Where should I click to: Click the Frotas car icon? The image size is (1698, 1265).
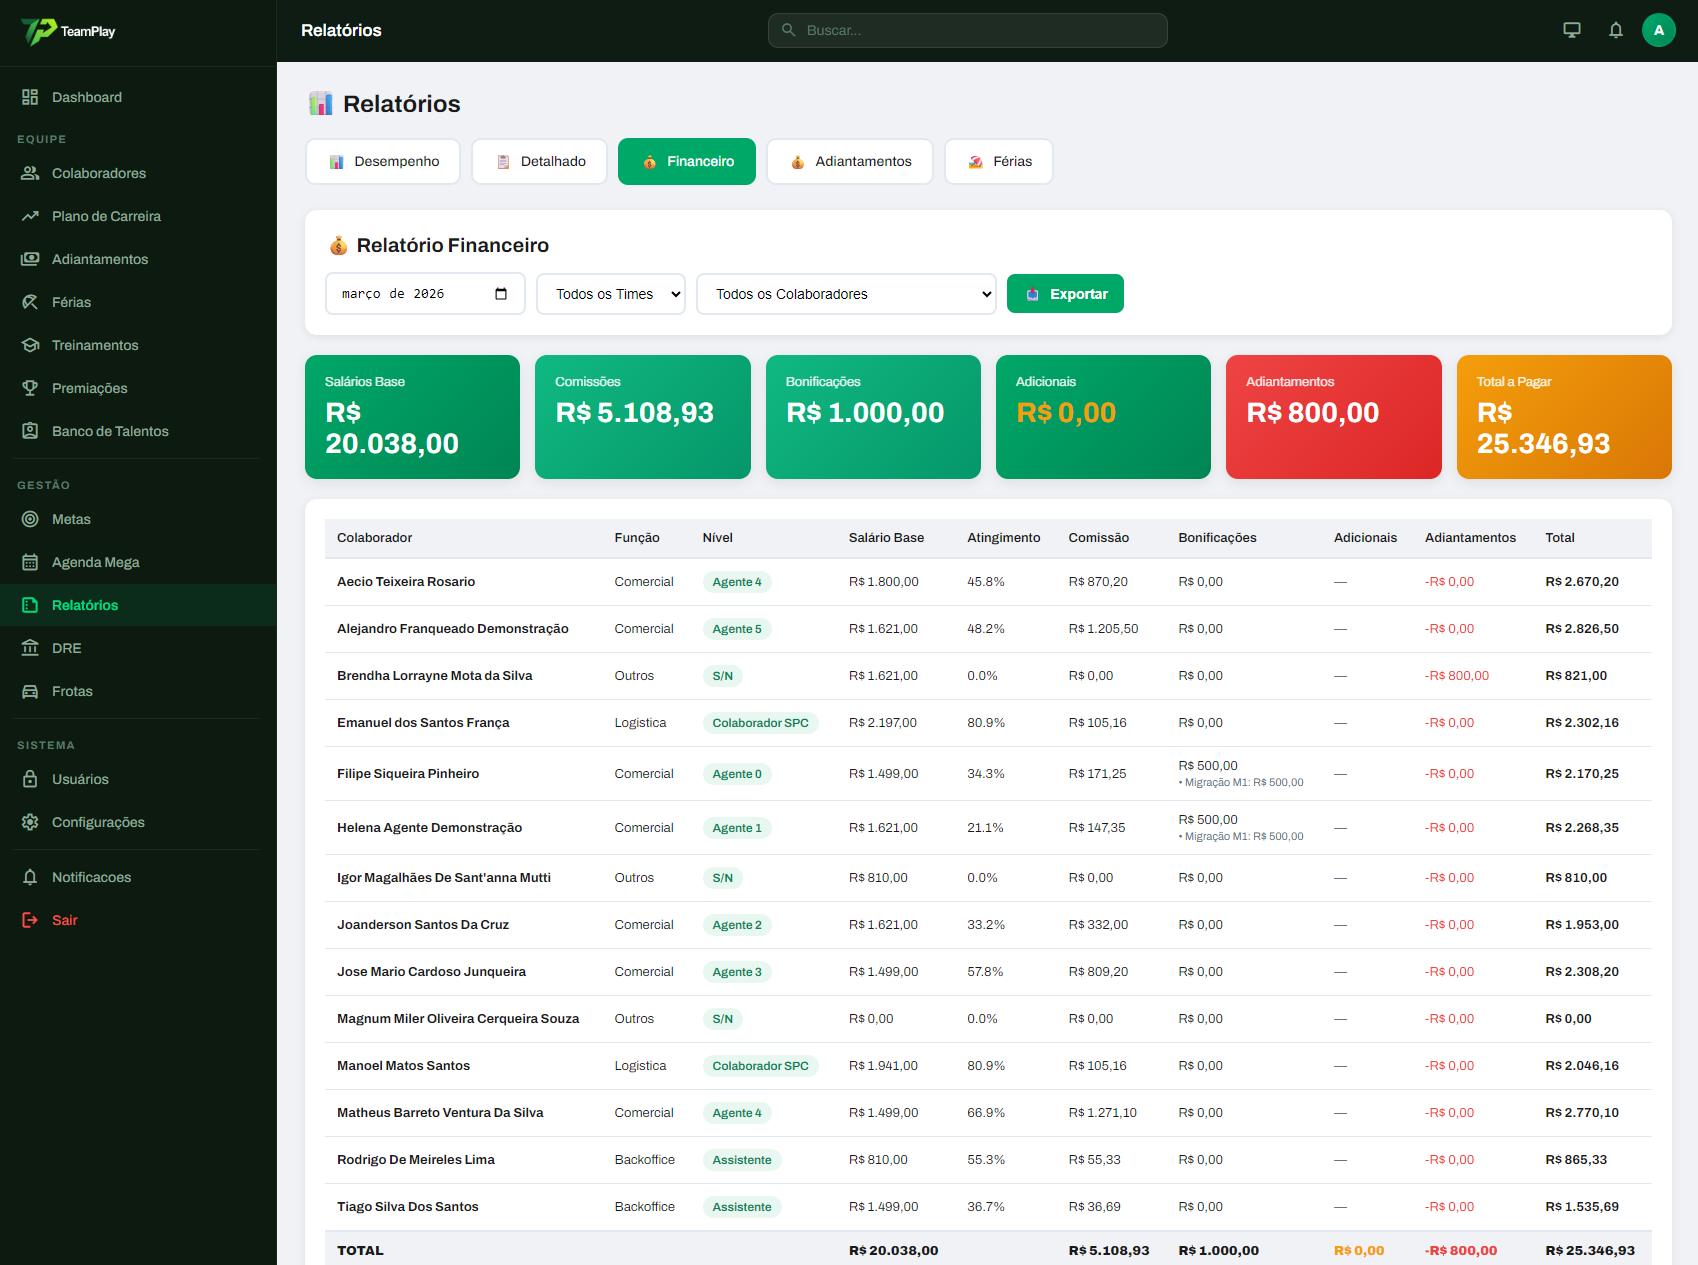tap(30, 691)
